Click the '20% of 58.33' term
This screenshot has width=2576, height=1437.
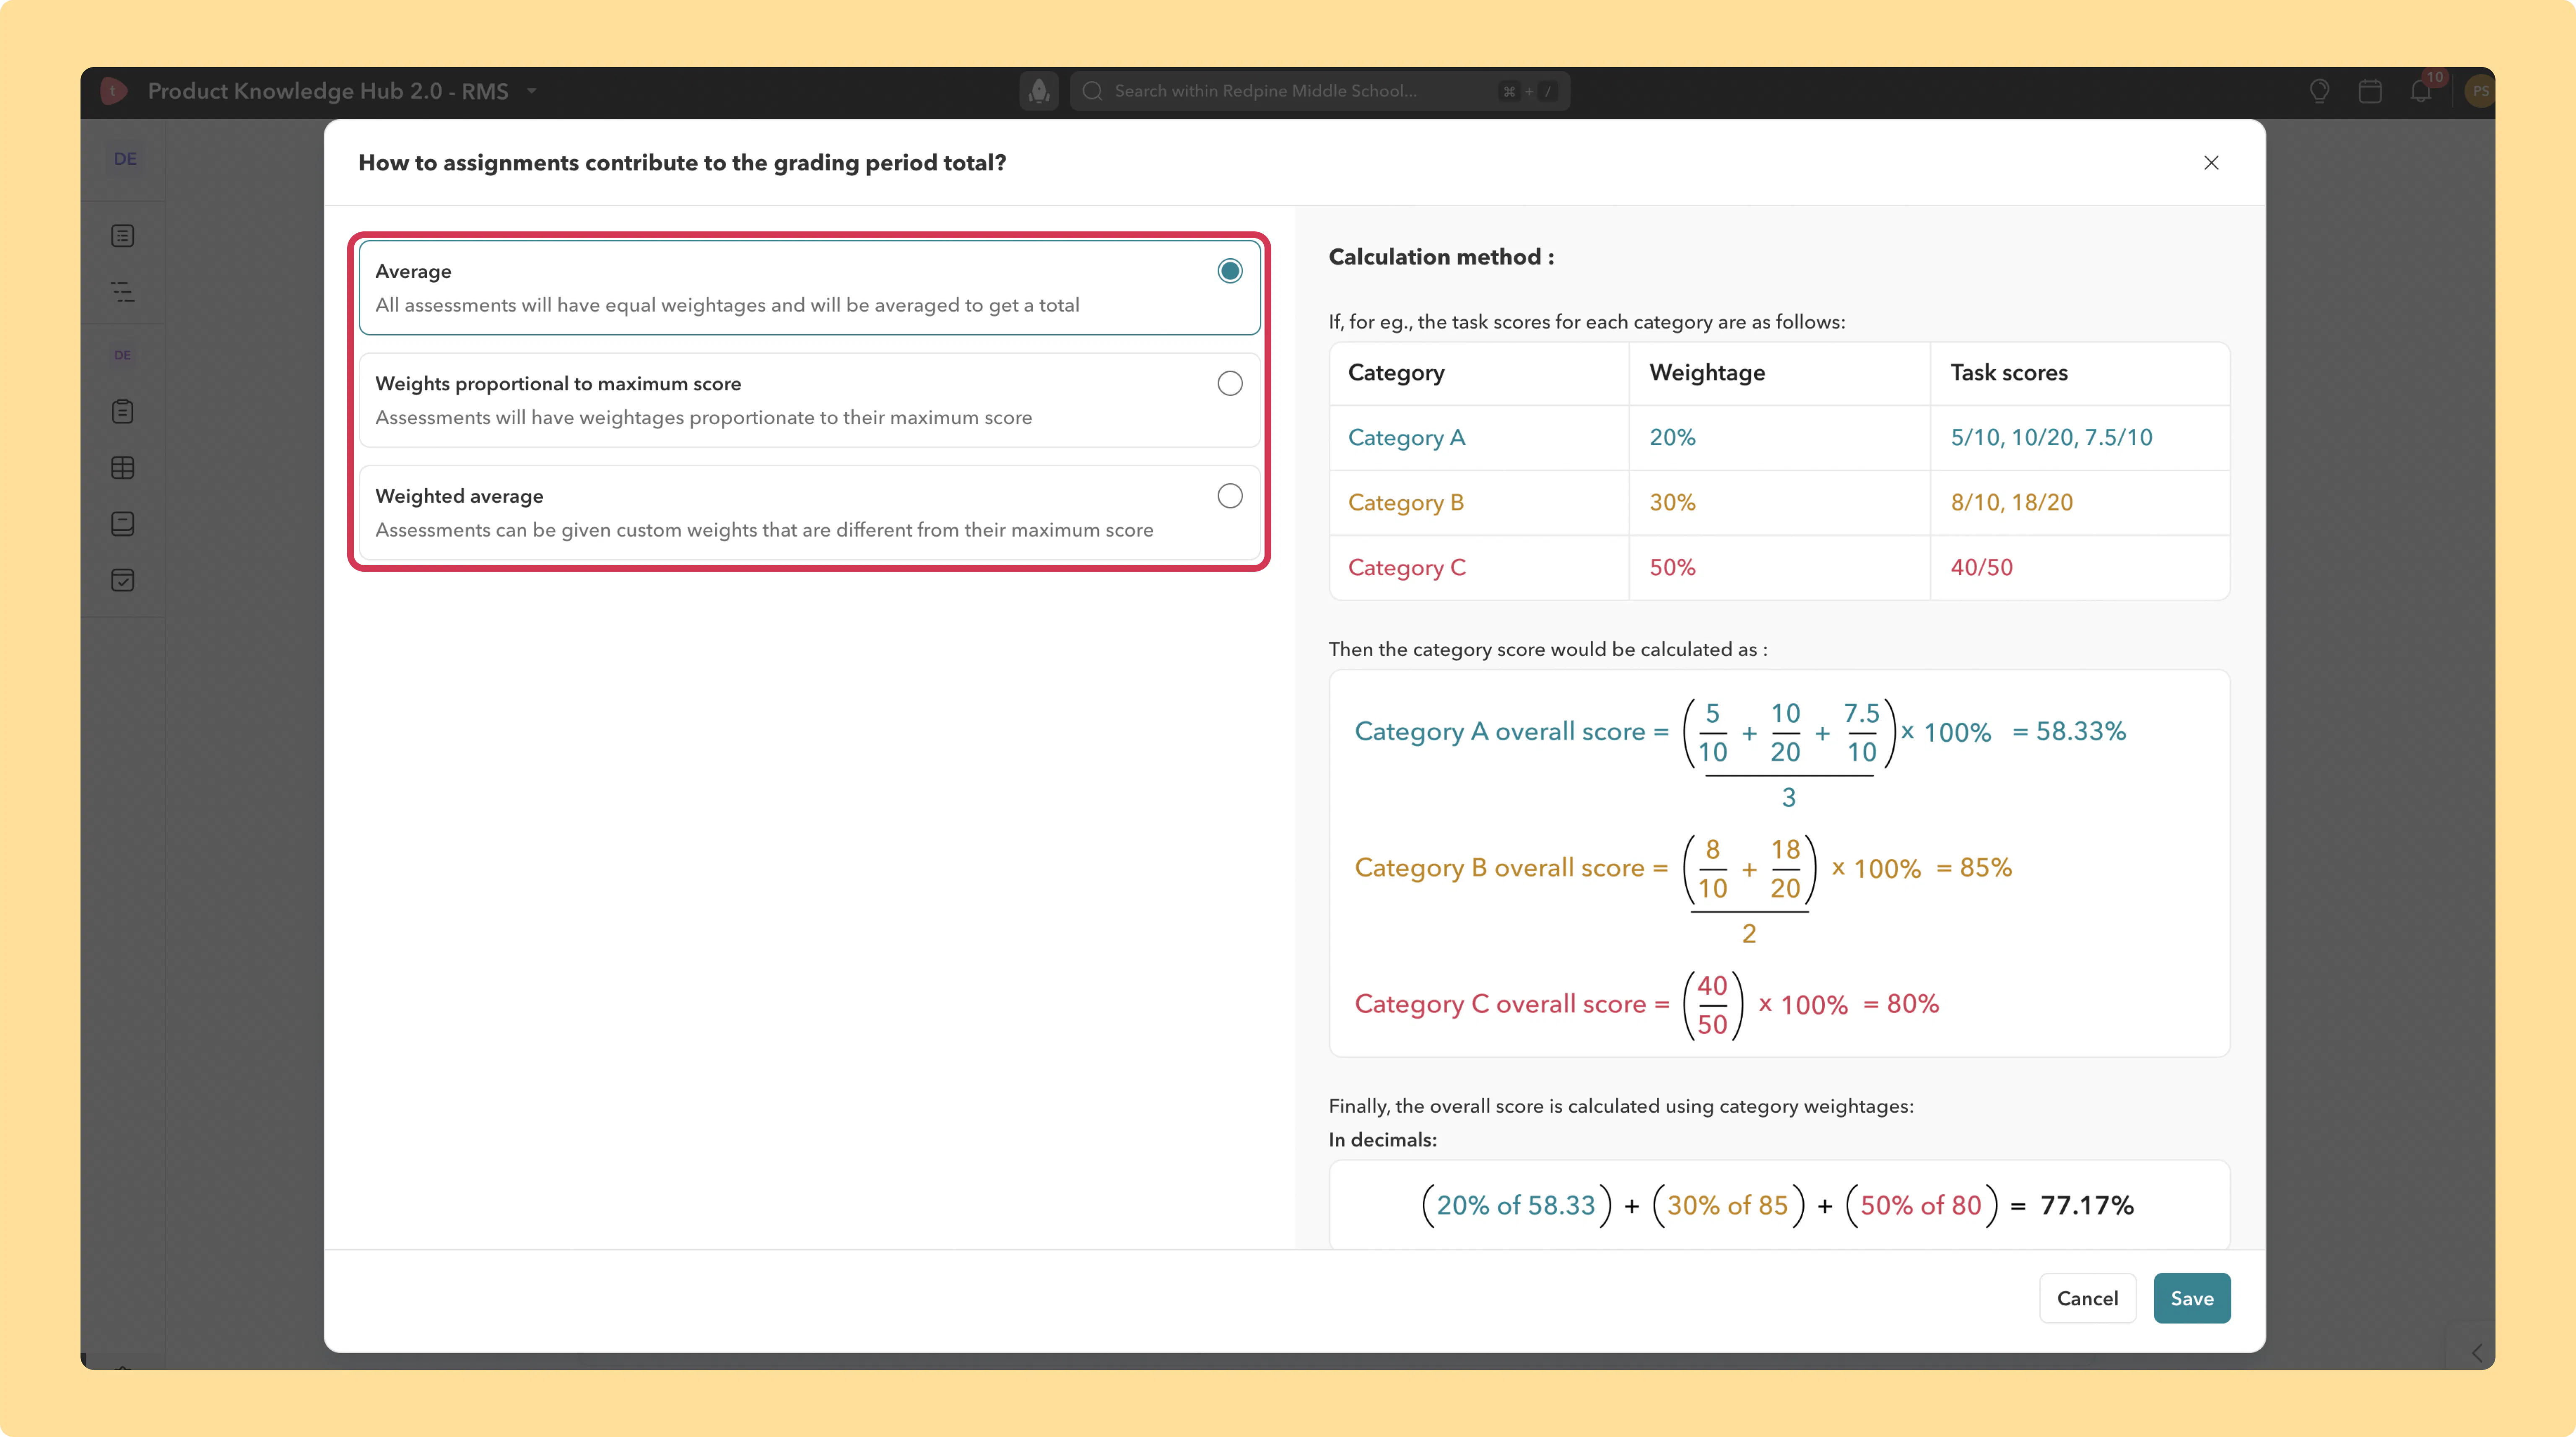click(x=1516, y=1205)
